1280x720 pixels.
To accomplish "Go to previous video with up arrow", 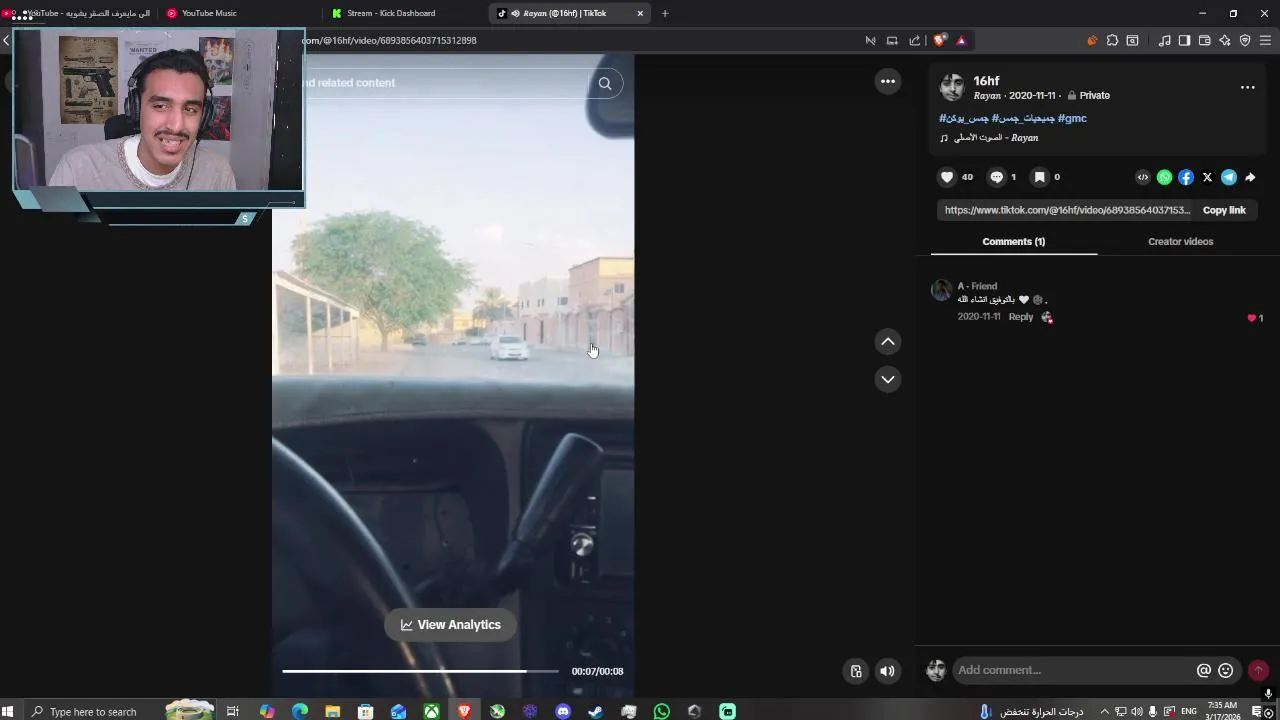I will coord(888,342).
